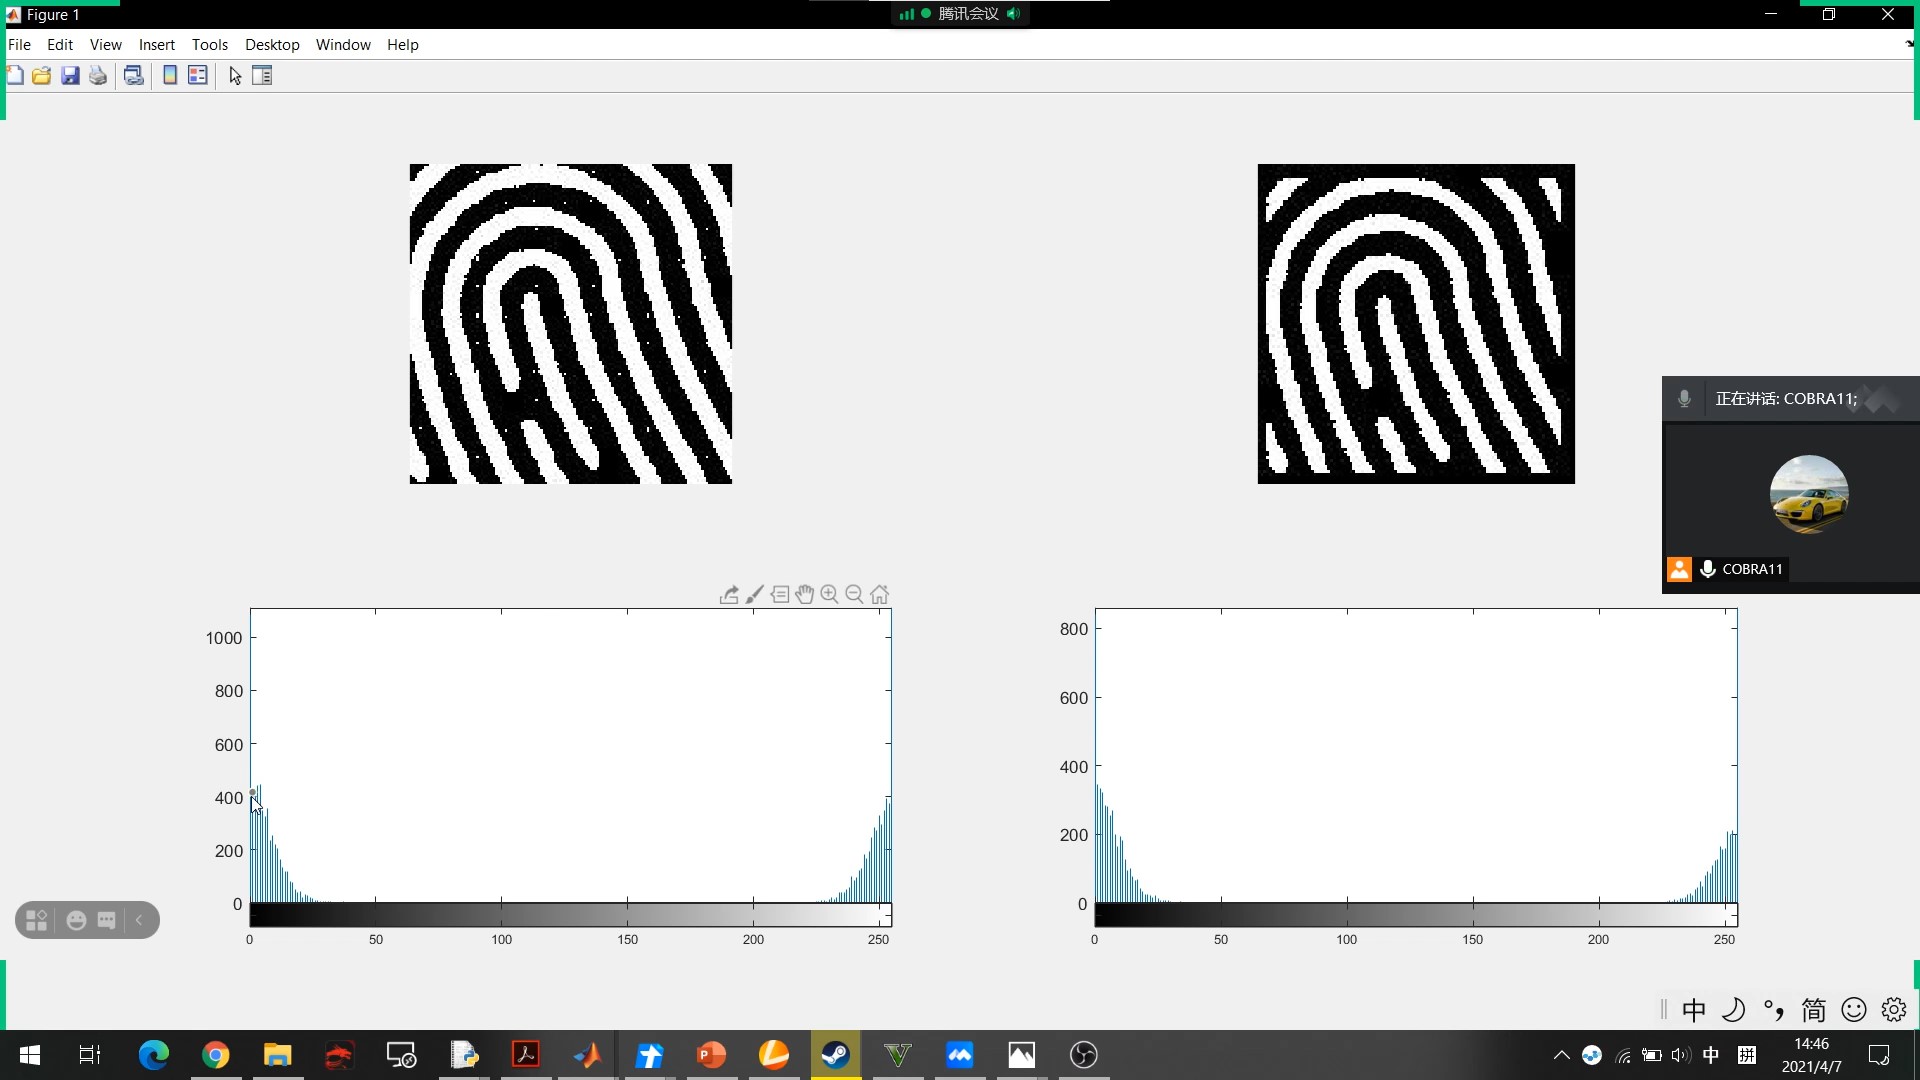Click the volume speaker tray icon
The height and width of the screenshot is (1080, 1920).
click(x=1681, y=1055)
